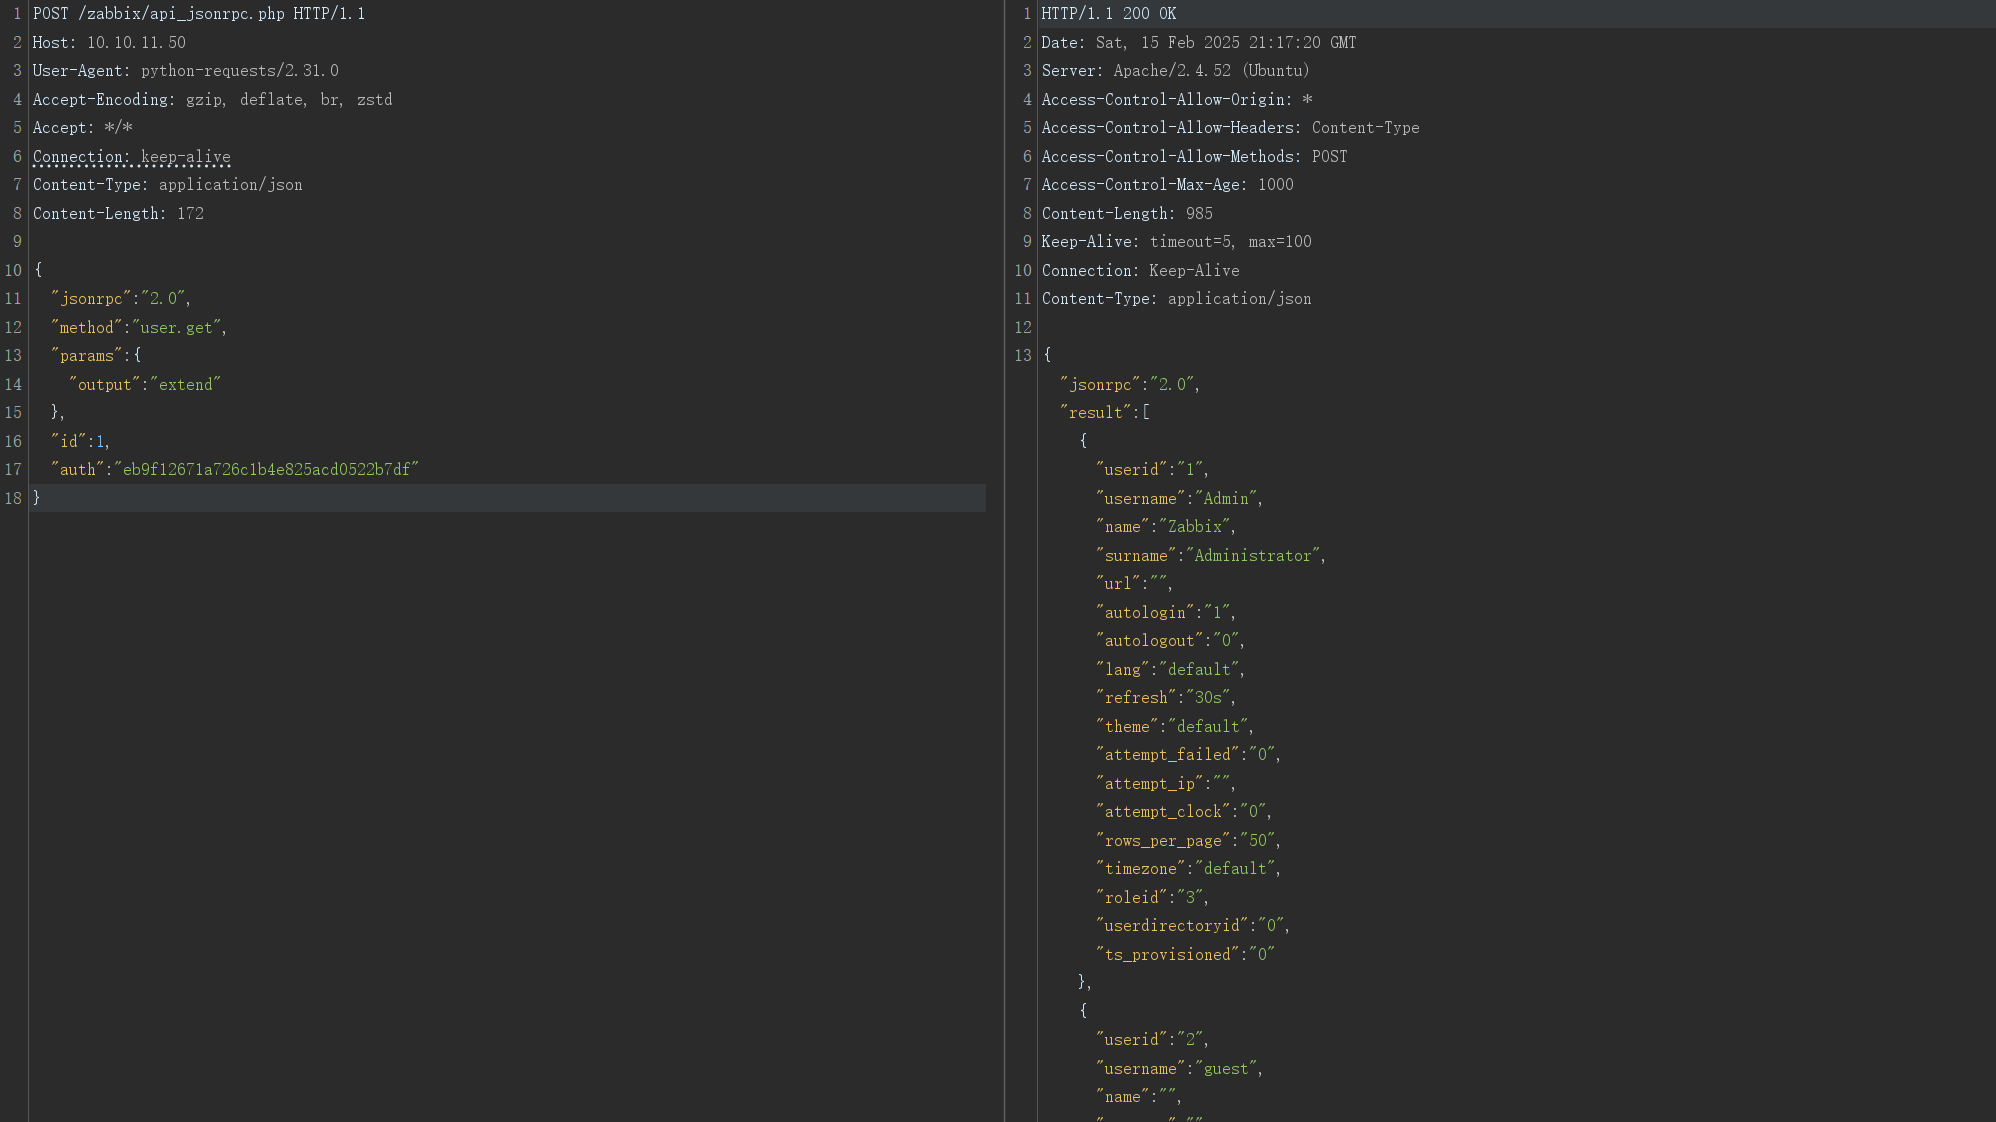Select the Date: Sat, 15 Feb 2025 header

tap(1199, 43)
